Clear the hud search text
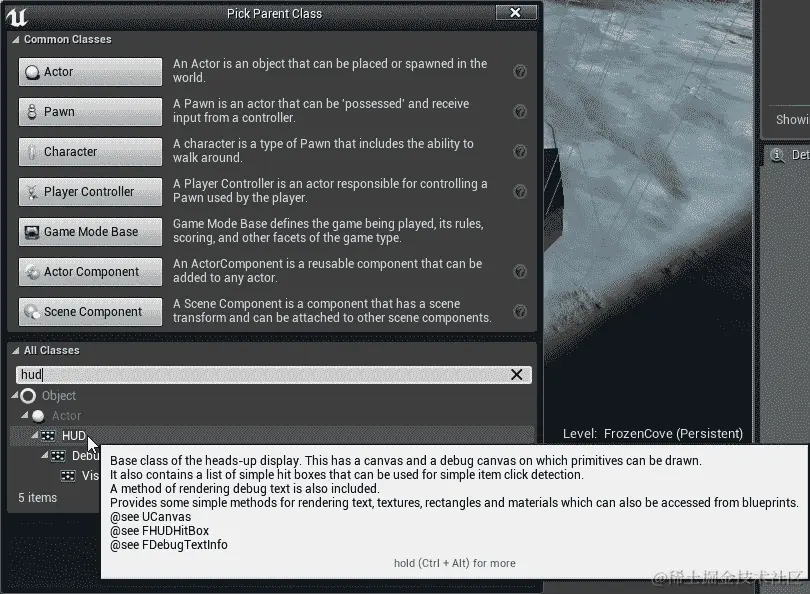Image resolution: width=810 pixels, height=594 pixels. click(x=517, y=374)
